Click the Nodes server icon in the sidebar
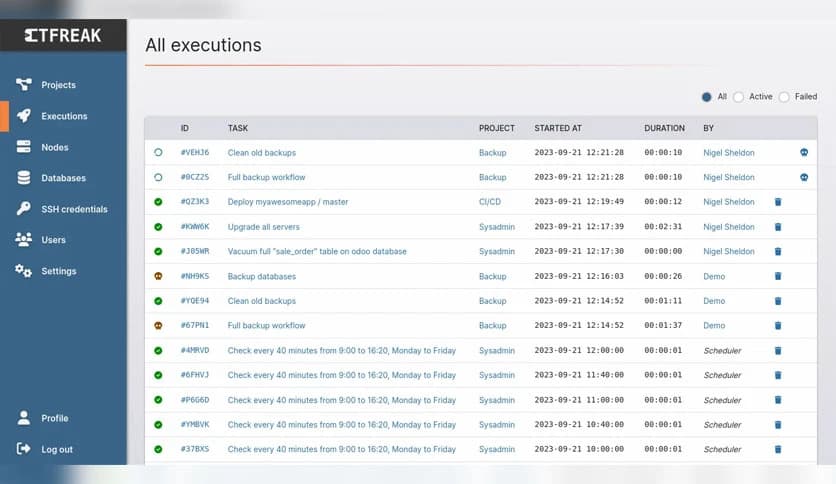The width and height of the screenshot is (836, 484). (x=23, y=147)
